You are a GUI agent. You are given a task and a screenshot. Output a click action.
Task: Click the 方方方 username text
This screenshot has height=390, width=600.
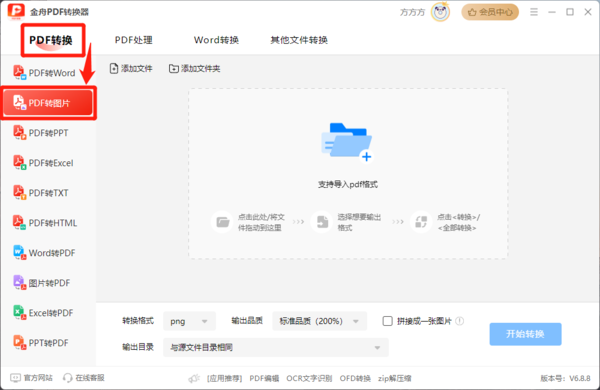pyautogui.click(x=412, y=13)
